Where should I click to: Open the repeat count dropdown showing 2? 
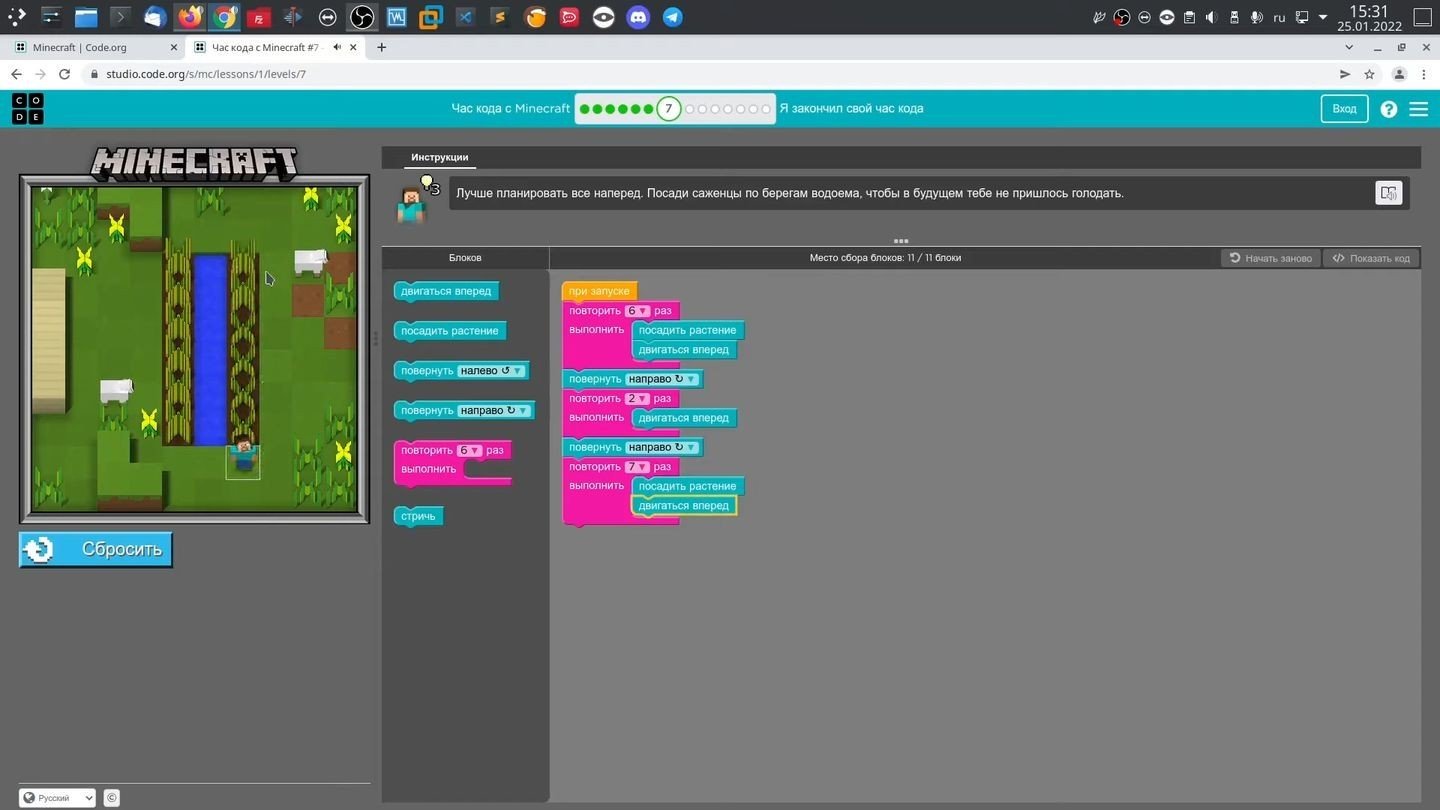637,398
